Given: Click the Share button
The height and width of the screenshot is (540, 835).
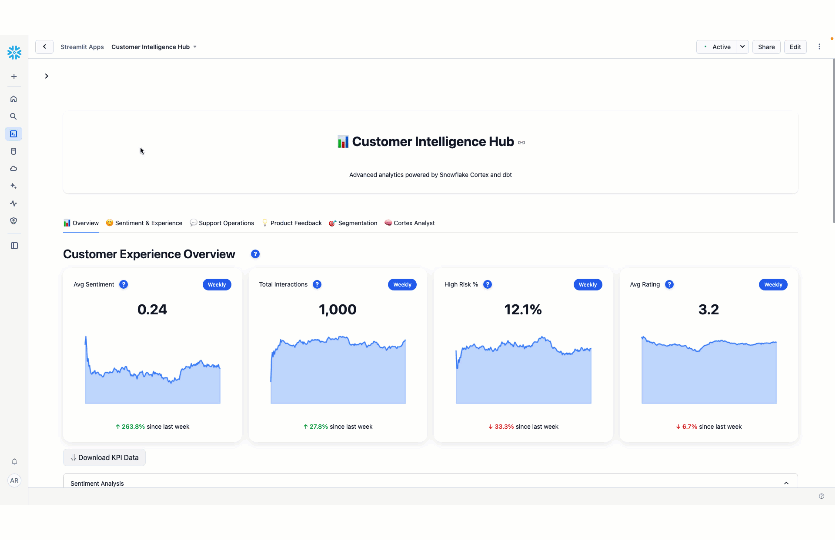Looking at the screenshot, I should click(x=766, y=47).
